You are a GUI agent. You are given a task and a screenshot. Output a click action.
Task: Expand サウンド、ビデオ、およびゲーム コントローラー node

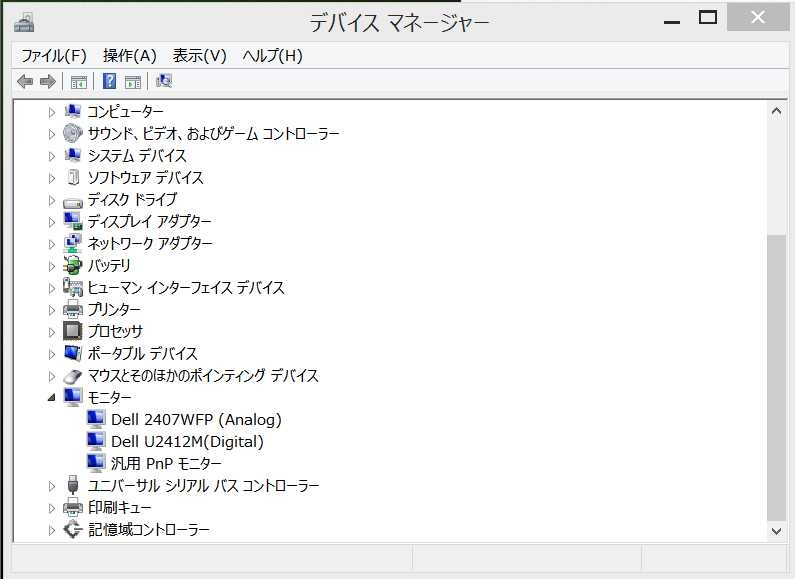click(x=52, y=134)
